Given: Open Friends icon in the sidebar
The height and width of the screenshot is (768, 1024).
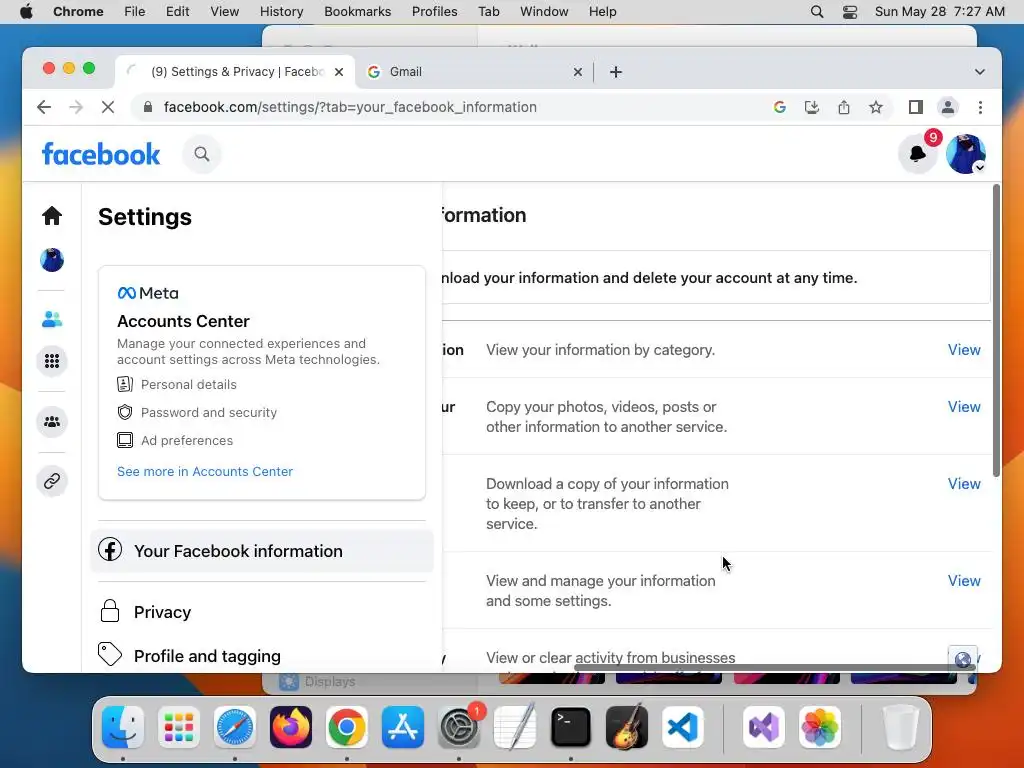Looking at the screenshot, I should pos(52,319).
